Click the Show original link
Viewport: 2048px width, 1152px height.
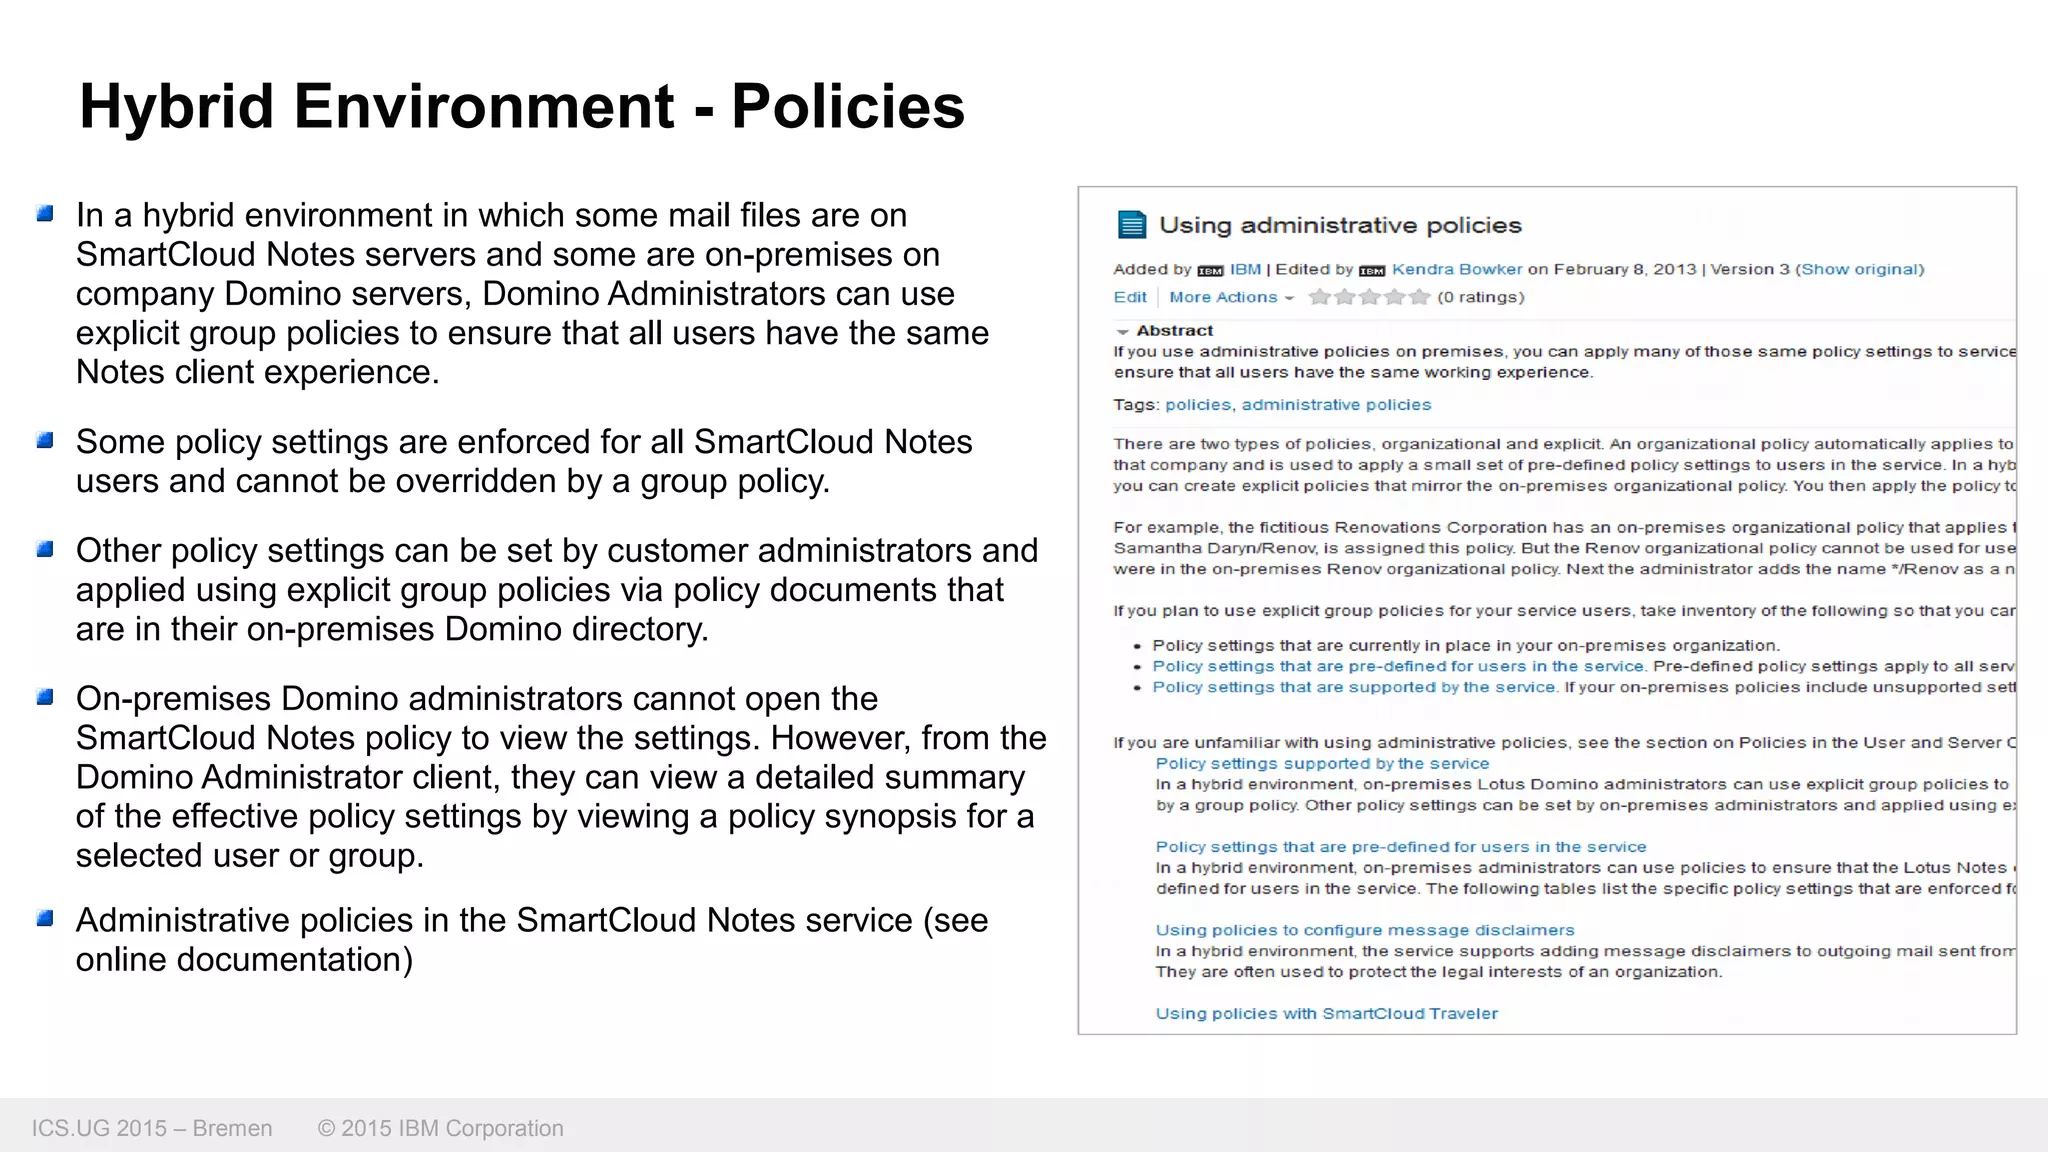coord(1860,269)
